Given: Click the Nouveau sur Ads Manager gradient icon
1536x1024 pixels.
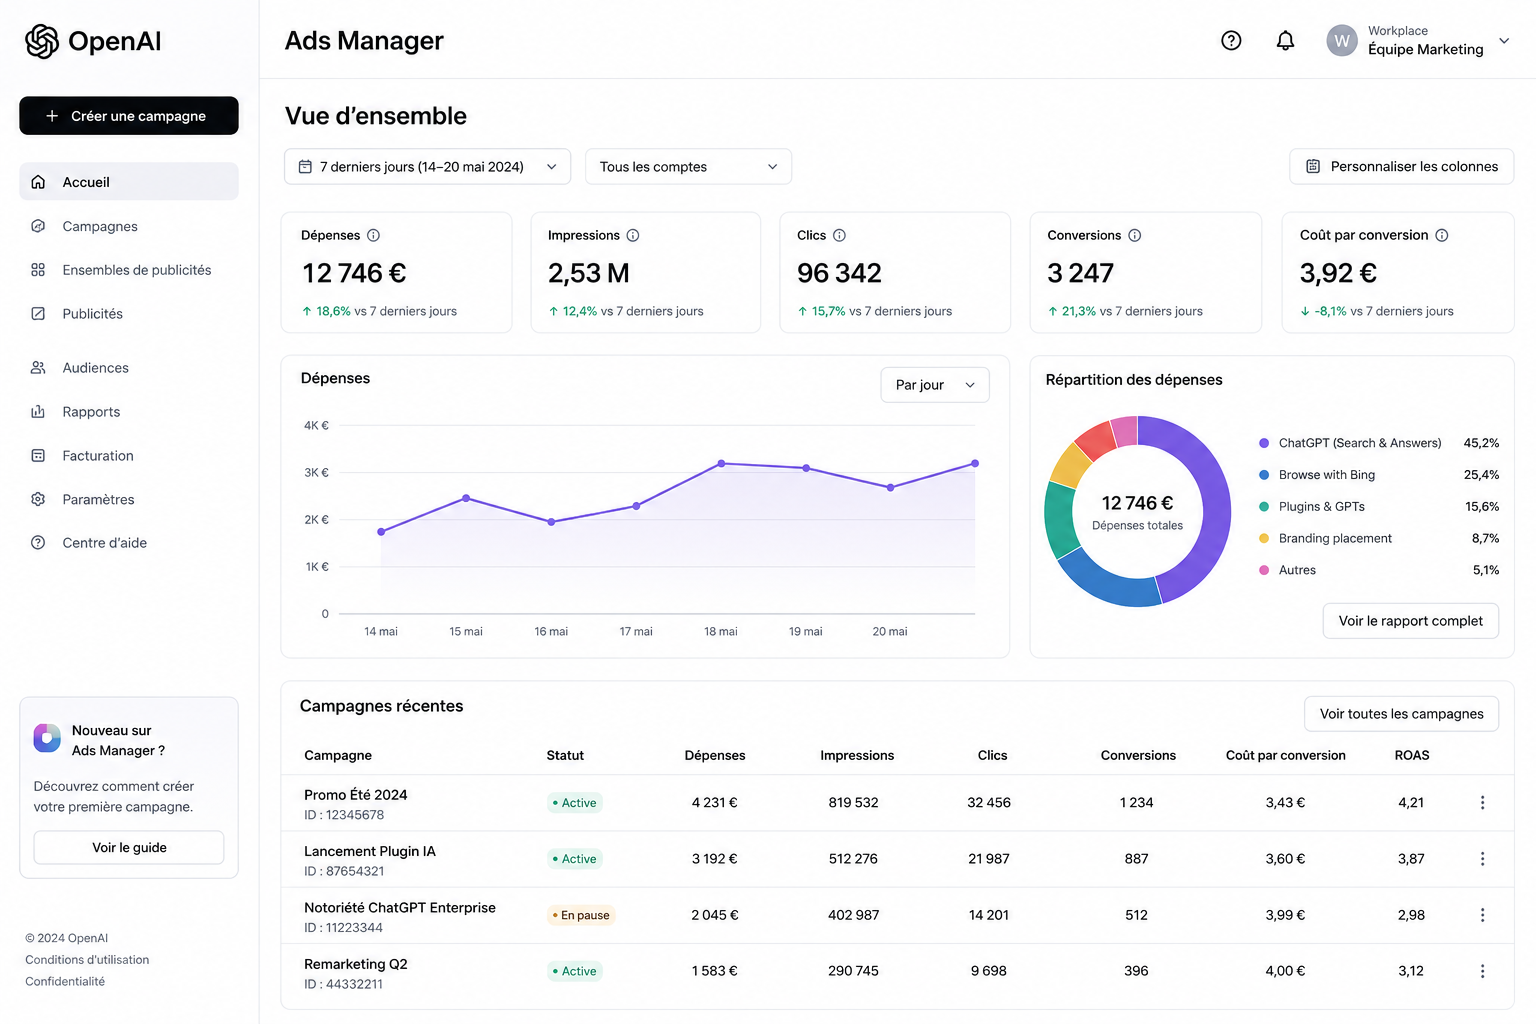Looking at the screenshot, I should pos(47,738).
